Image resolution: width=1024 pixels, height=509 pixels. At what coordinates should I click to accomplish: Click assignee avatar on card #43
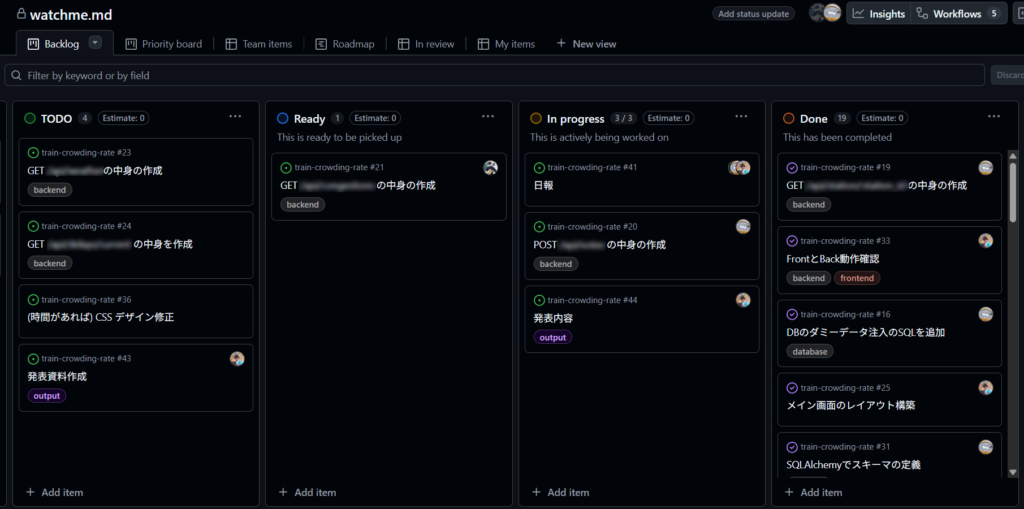click(237, 358)
